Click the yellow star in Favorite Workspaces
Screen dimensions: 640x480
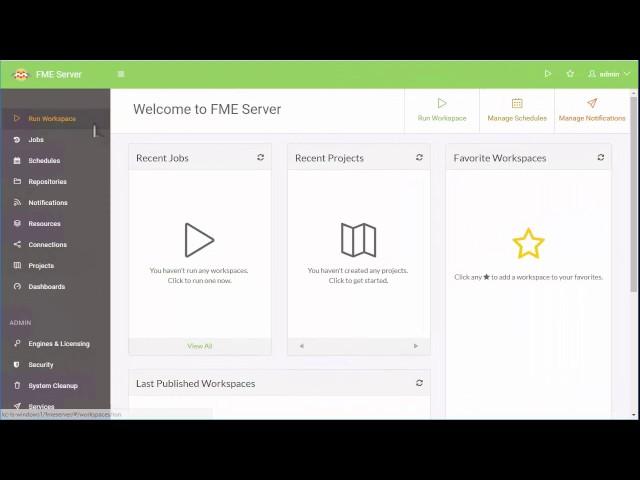[528, 244]
